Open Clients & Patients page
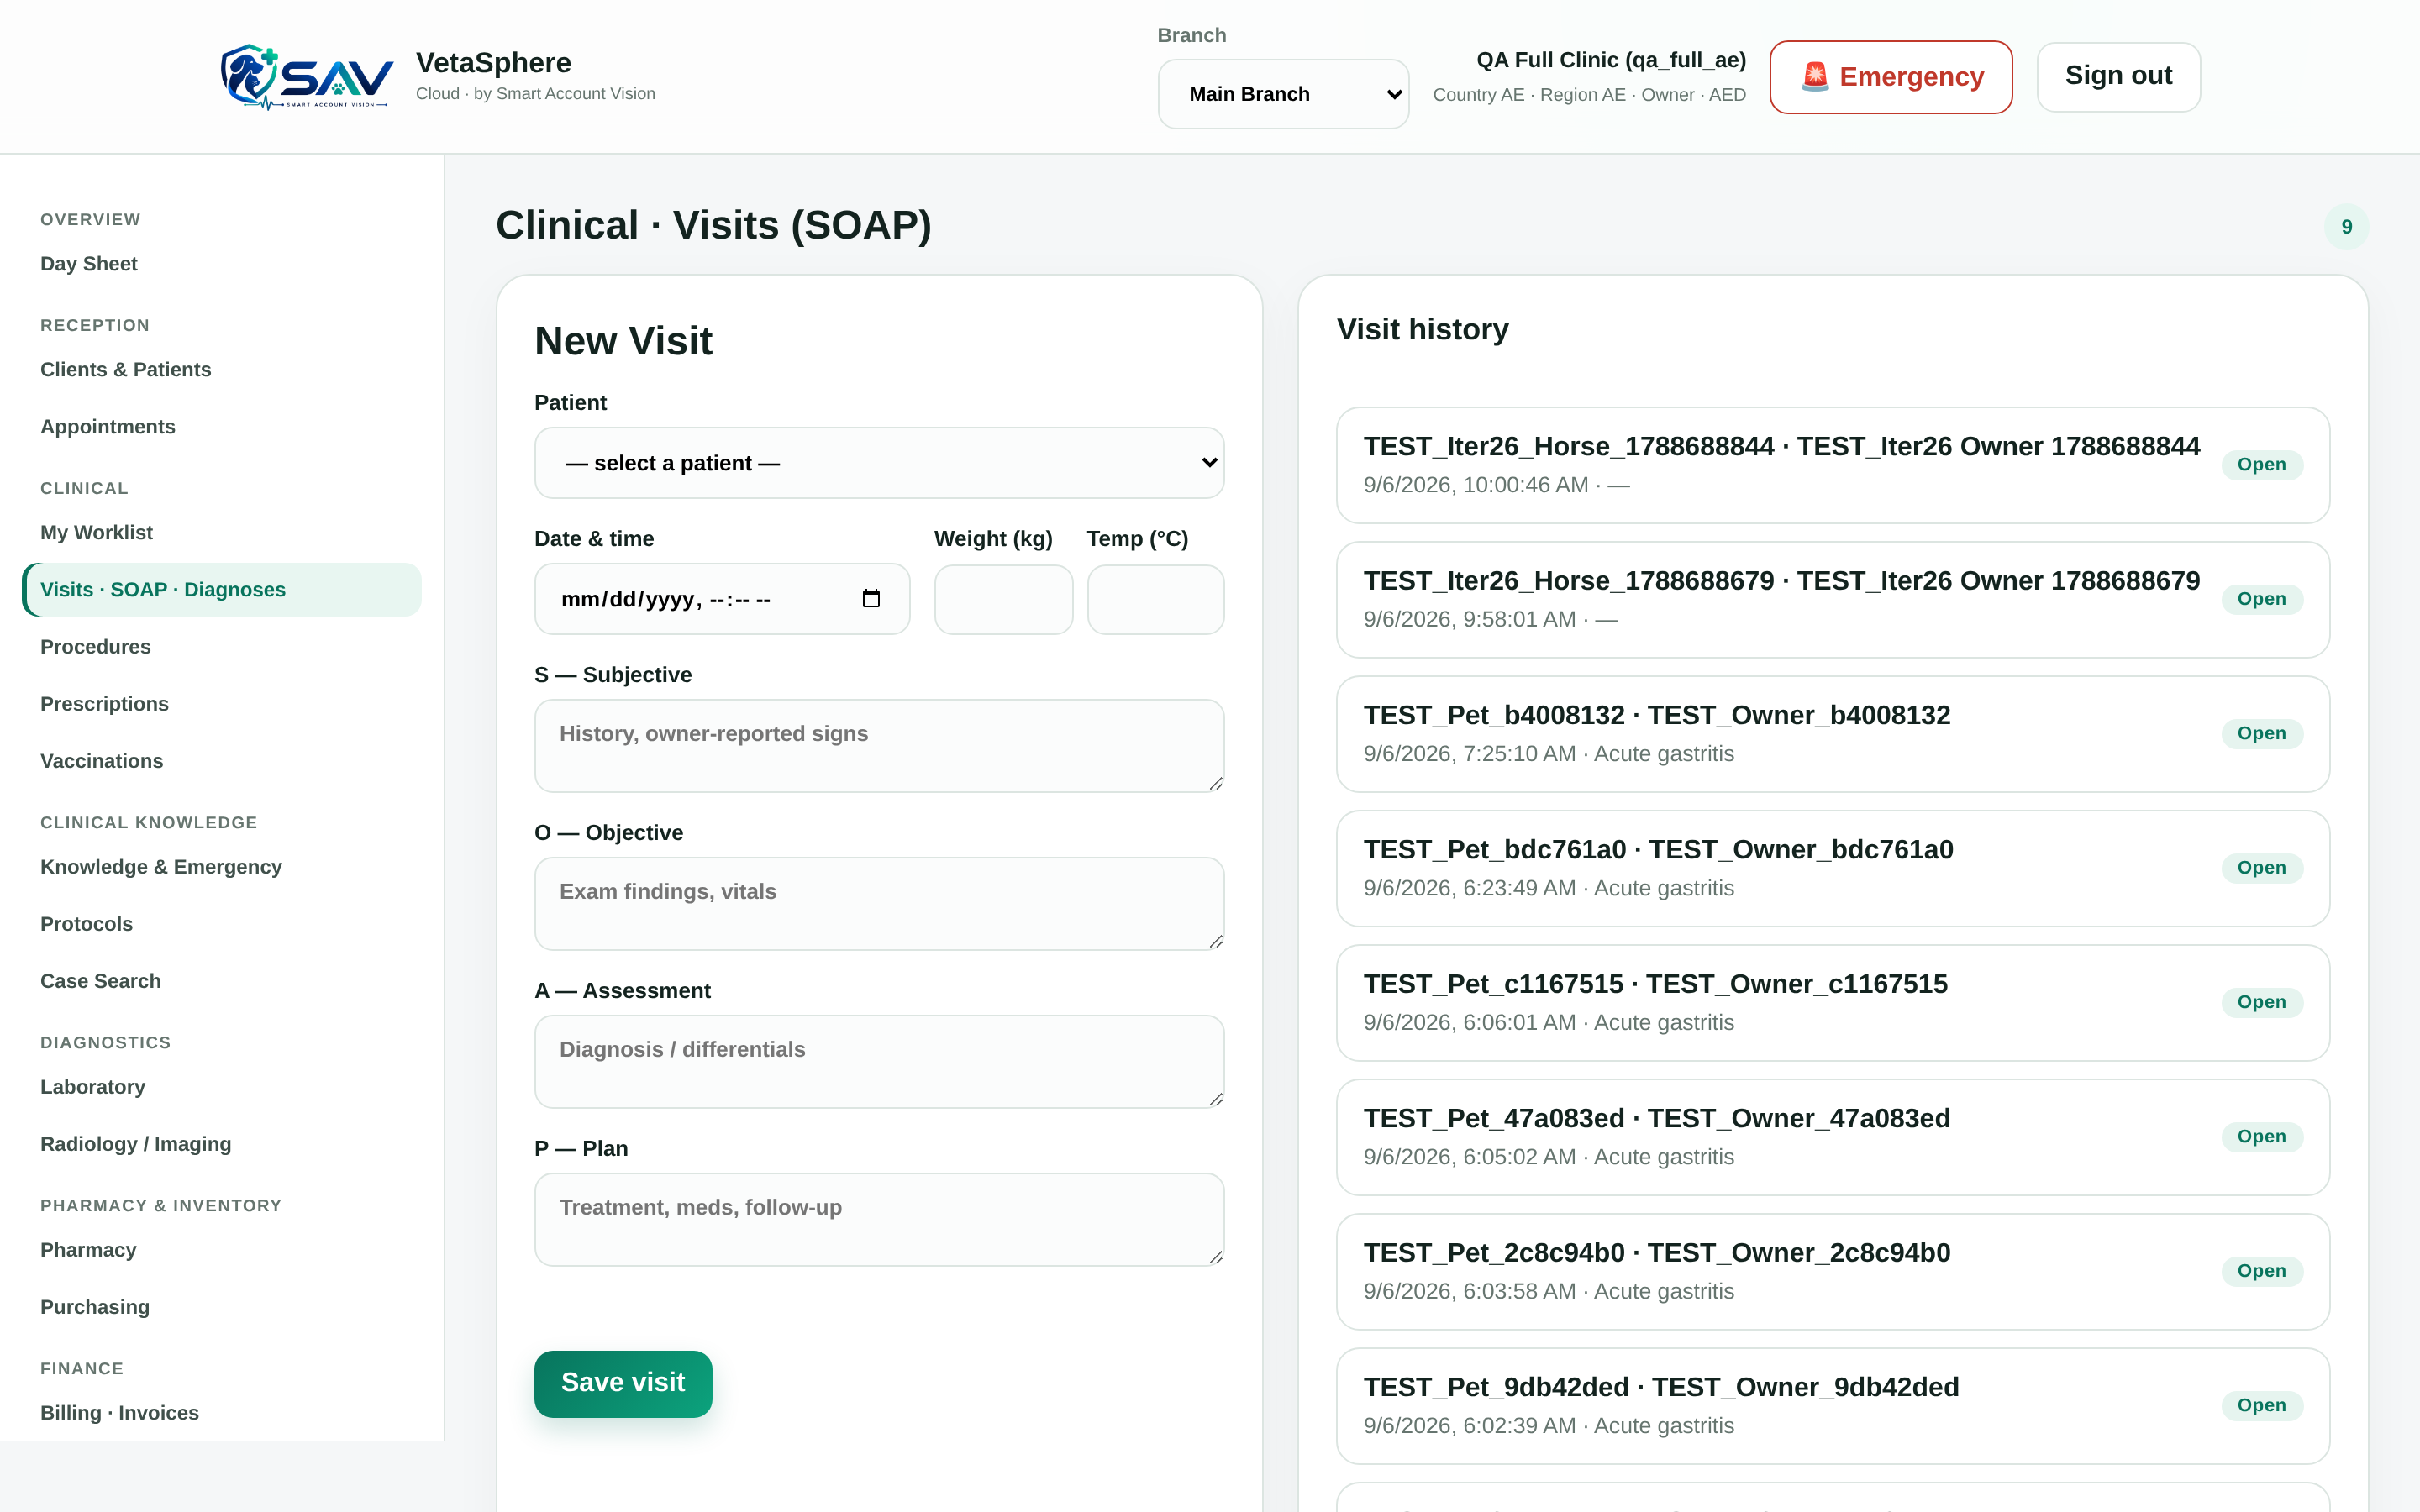Image resolution: width=2420 pixels, height=1512 pixels. point(126,370)
